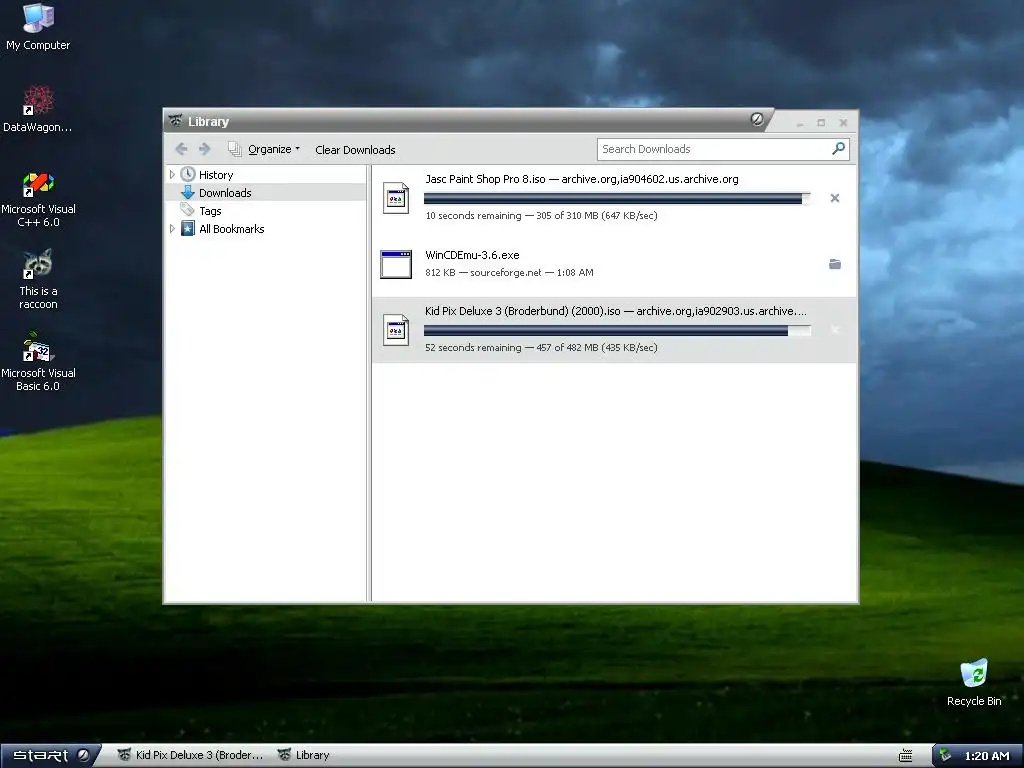Click Kid Pix Deluxe 3 progress bar

pyautogui.click(x=617, y=330)
